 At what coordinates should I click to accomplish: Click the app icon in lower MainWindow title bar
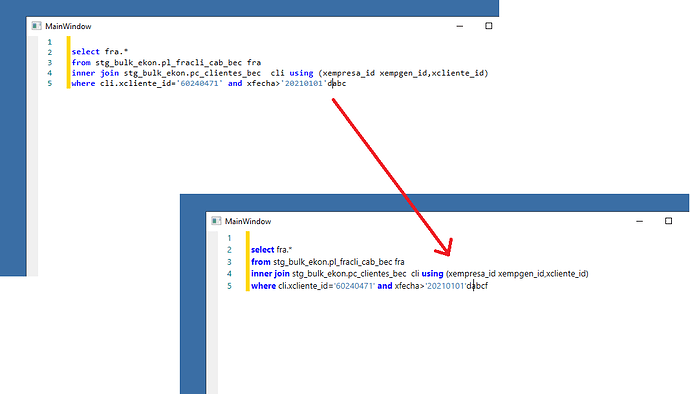[216, 221]
